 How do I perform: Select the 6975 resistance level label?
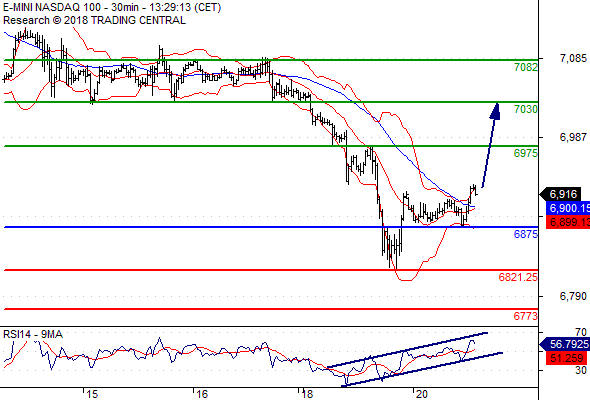click(526, 153)
